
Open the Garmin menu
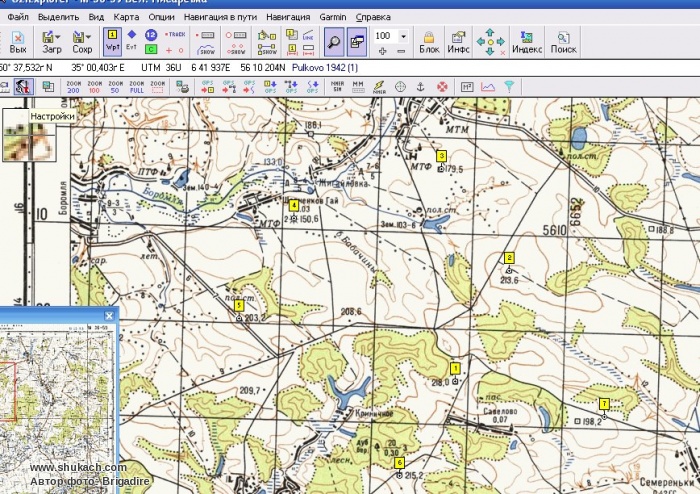tap(333, 17)
